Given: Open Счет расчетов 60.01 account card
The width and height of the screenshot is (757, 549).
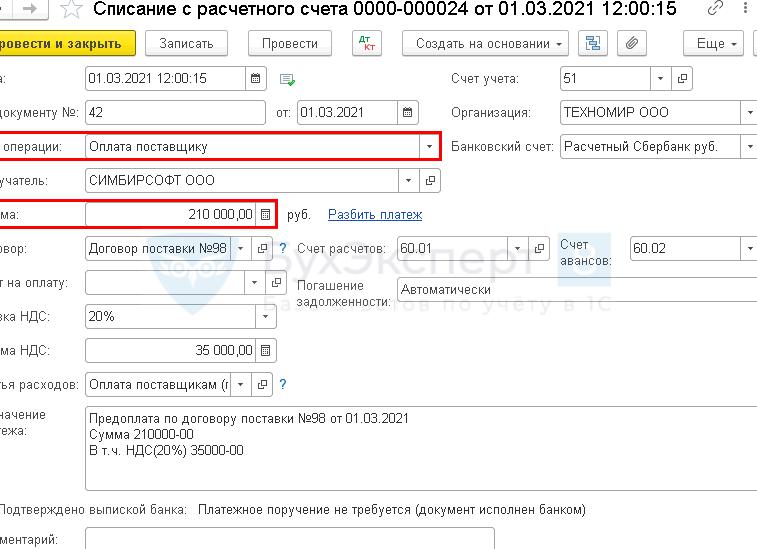Looking at the screenshot, I should pyautogui.click(x=539, y=249).
